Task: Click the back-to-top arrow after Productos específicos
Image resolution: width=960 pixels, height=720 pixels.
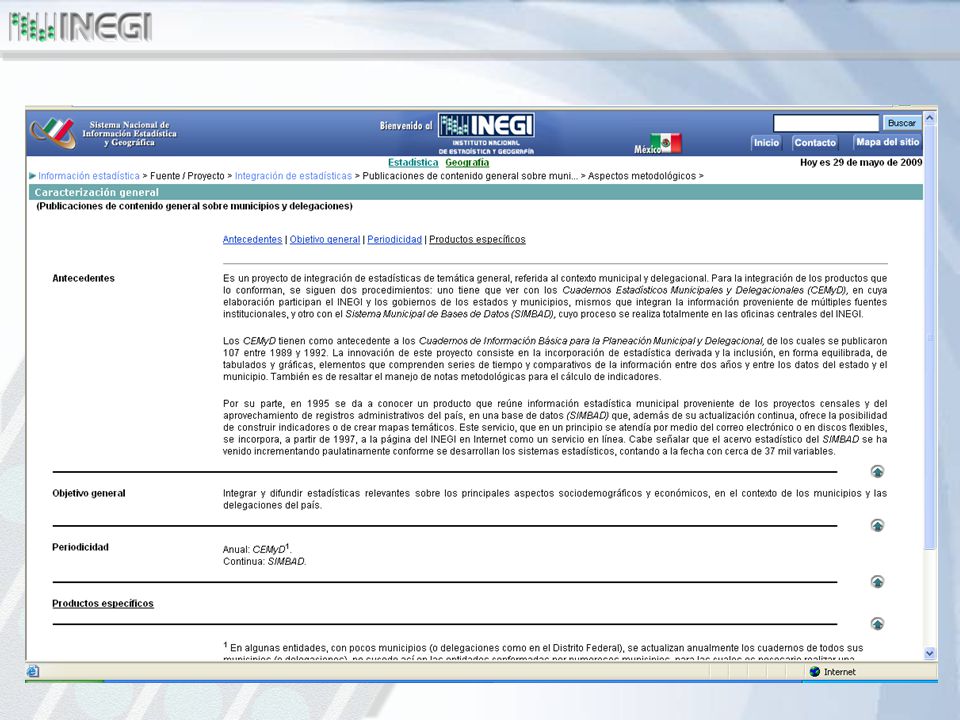Action: pos(877,624)
